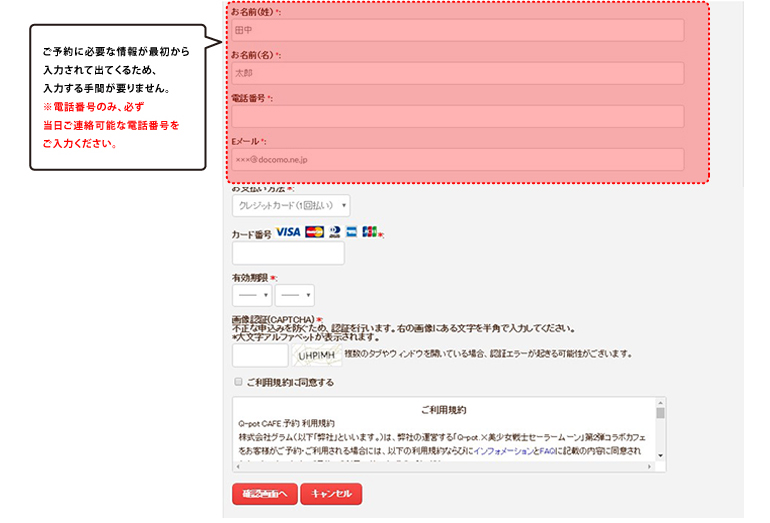The width and height of the screenshot is (770, 523).
Task: Click the JCB card logo
Action: (x=369, y=232)
